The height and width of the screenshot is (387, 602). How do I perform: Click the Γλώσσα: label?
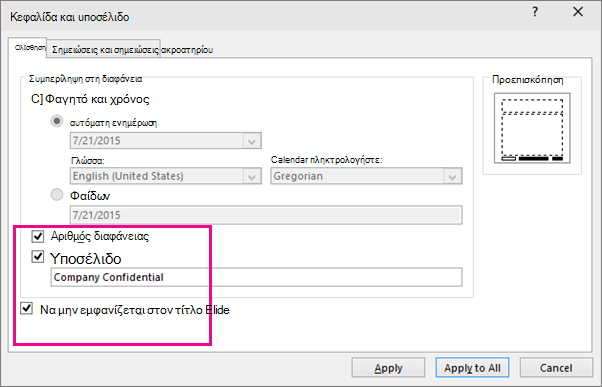(88, 160)
